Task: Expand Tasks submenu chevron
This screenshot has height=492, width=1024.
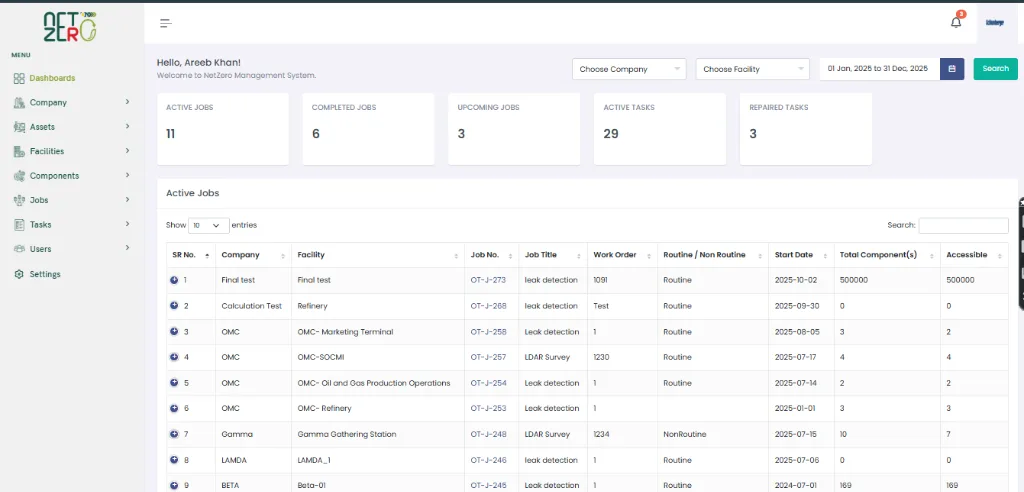Action: coord(127,223)
